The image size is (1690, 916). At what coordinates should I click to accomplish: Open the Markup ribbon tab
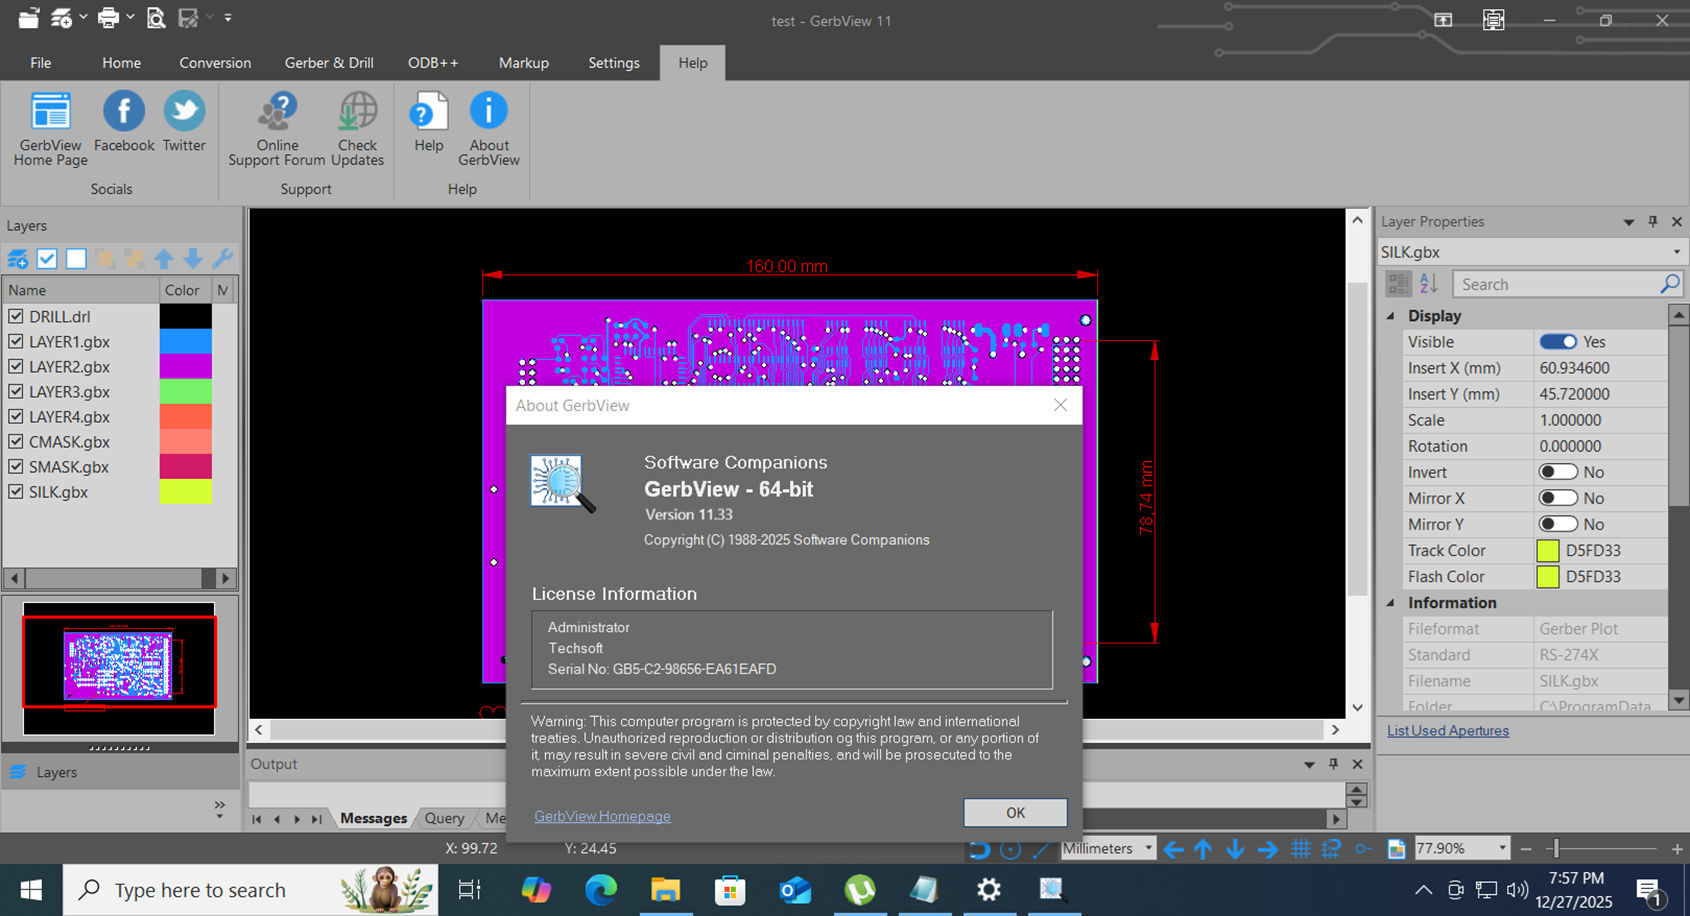coord(524,62)
